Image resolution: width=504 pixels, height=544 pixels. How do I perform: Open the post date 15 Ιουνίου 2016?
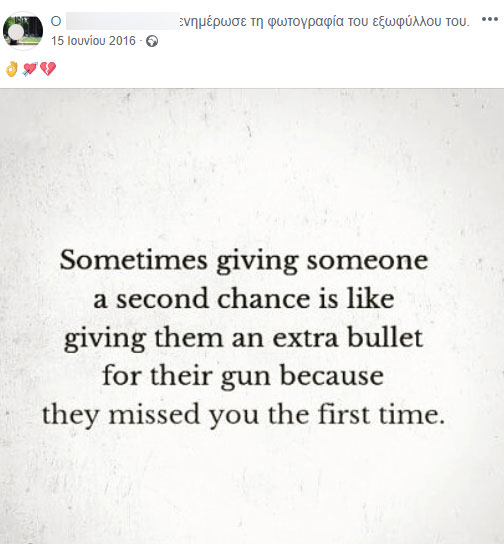(x=93, y=41)
